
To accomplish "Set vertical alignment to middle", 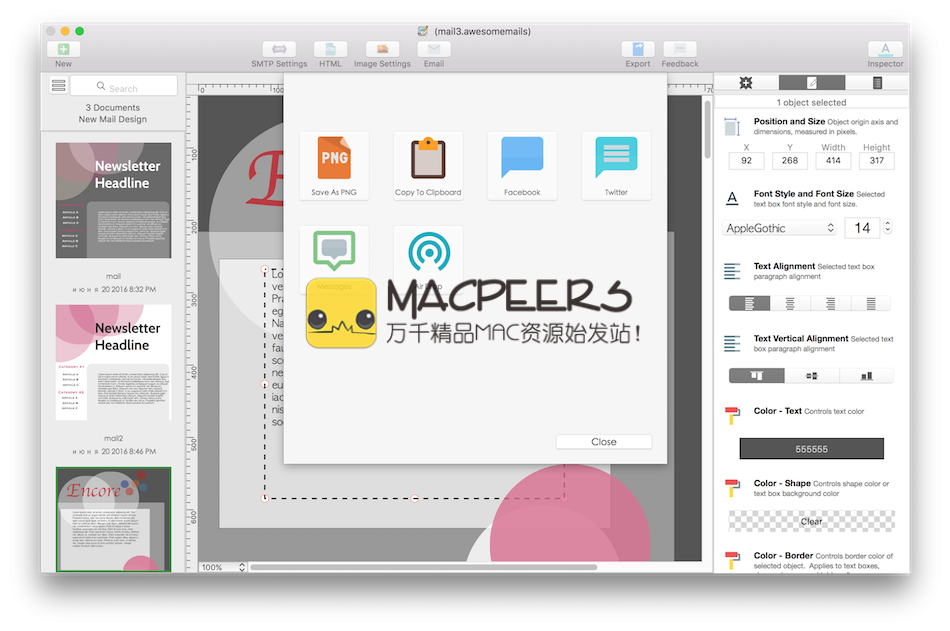I will tap(812, 376).
